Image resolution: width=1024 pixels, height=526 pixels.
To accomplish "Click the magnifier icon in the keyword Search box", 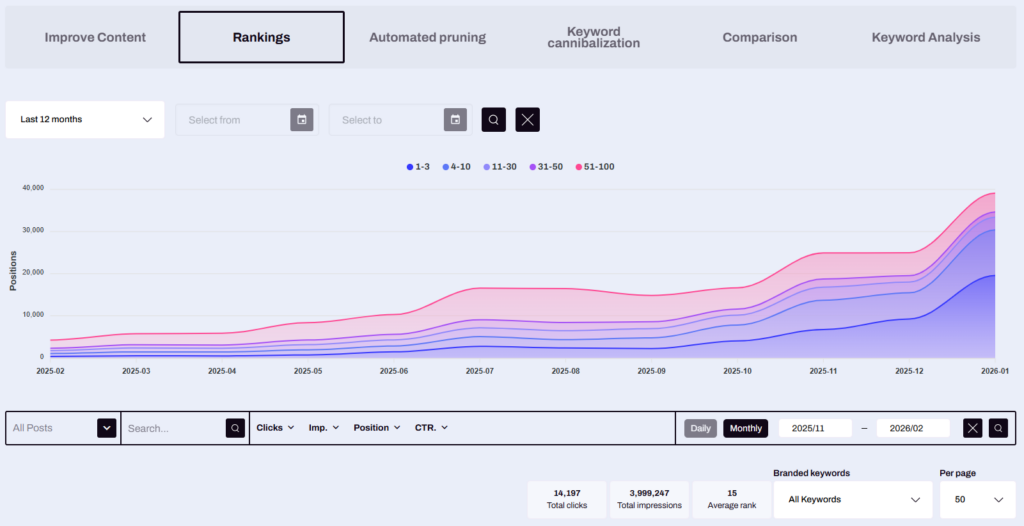I will [235, 428].
